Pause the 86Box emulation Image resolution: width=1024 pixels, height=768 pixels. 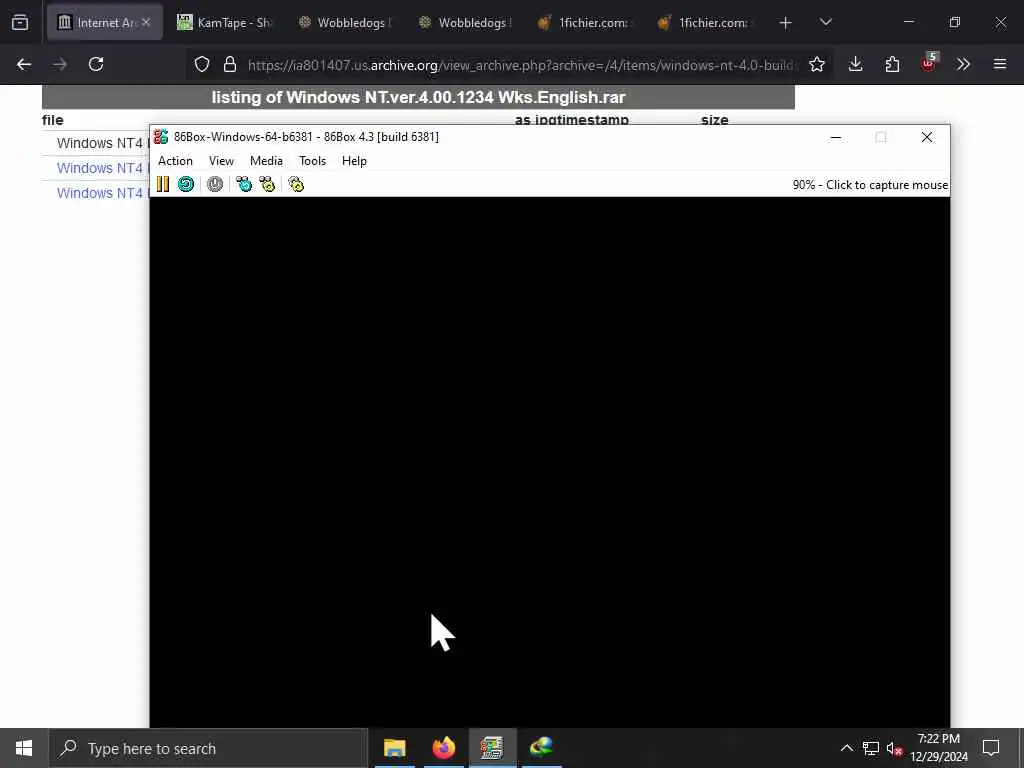[163, 185]
